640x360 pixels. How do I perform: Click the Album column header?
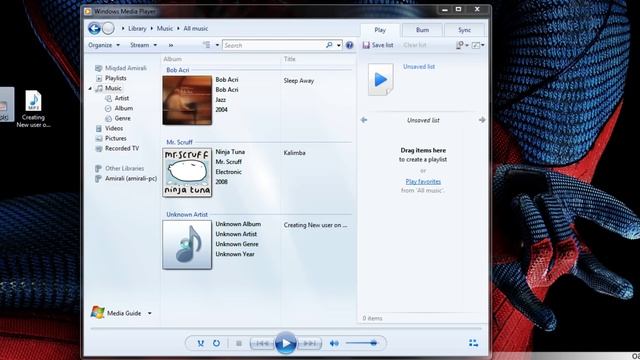(x=173, y=59)
